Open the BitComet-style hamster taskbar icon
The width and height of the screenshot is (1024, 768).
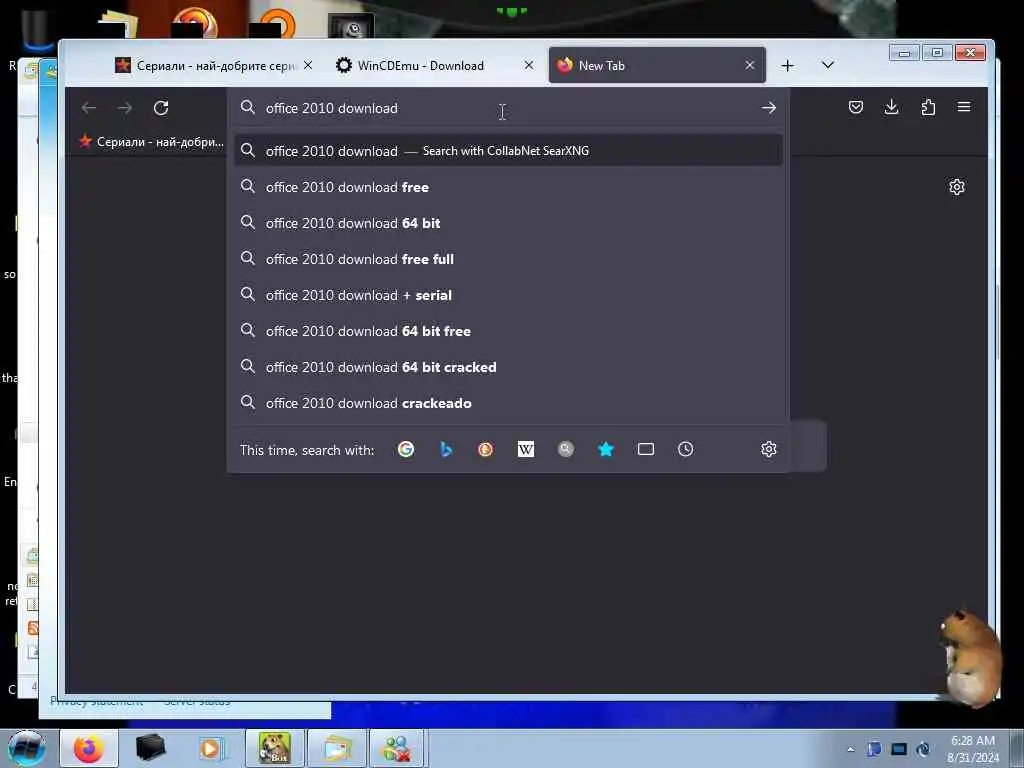pyautogui.click(x=274, y=748)
